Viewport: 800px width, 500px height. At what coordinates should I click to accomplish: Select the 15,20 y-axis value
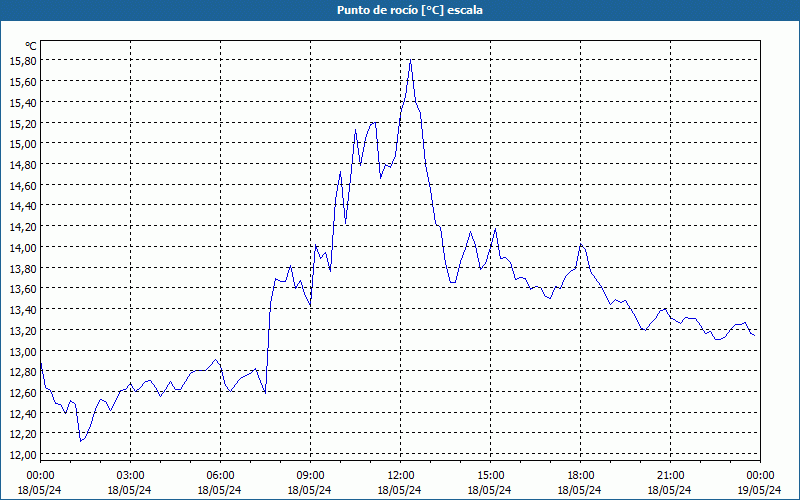(x=23, y=123)
